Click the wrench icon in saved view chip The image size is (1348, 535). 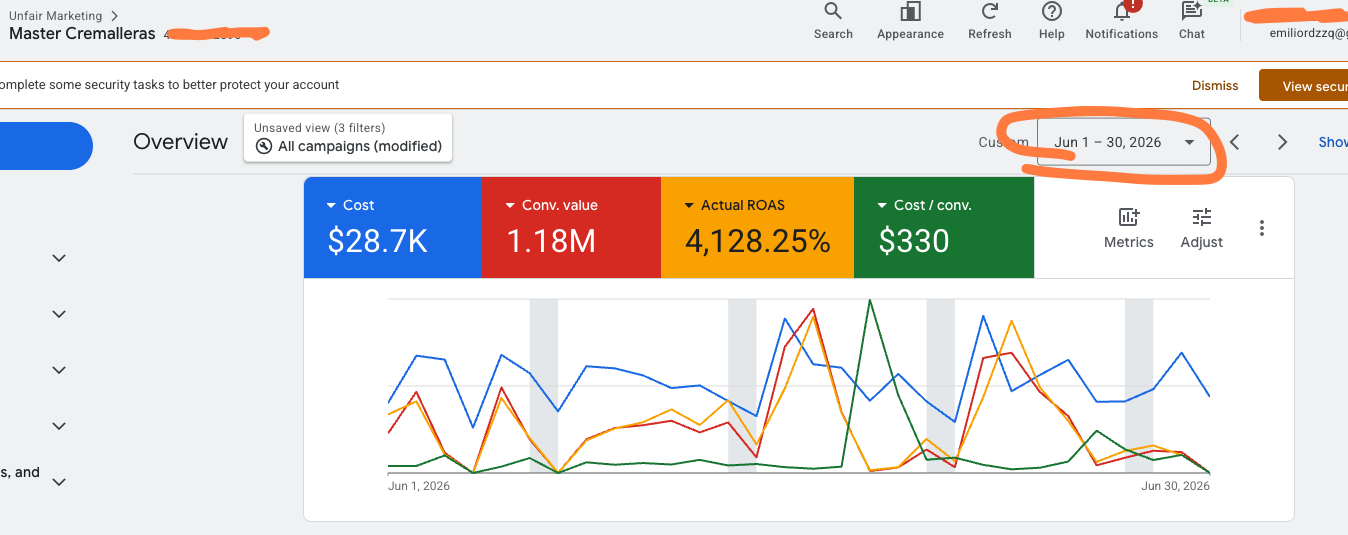[x=264, y=146]
